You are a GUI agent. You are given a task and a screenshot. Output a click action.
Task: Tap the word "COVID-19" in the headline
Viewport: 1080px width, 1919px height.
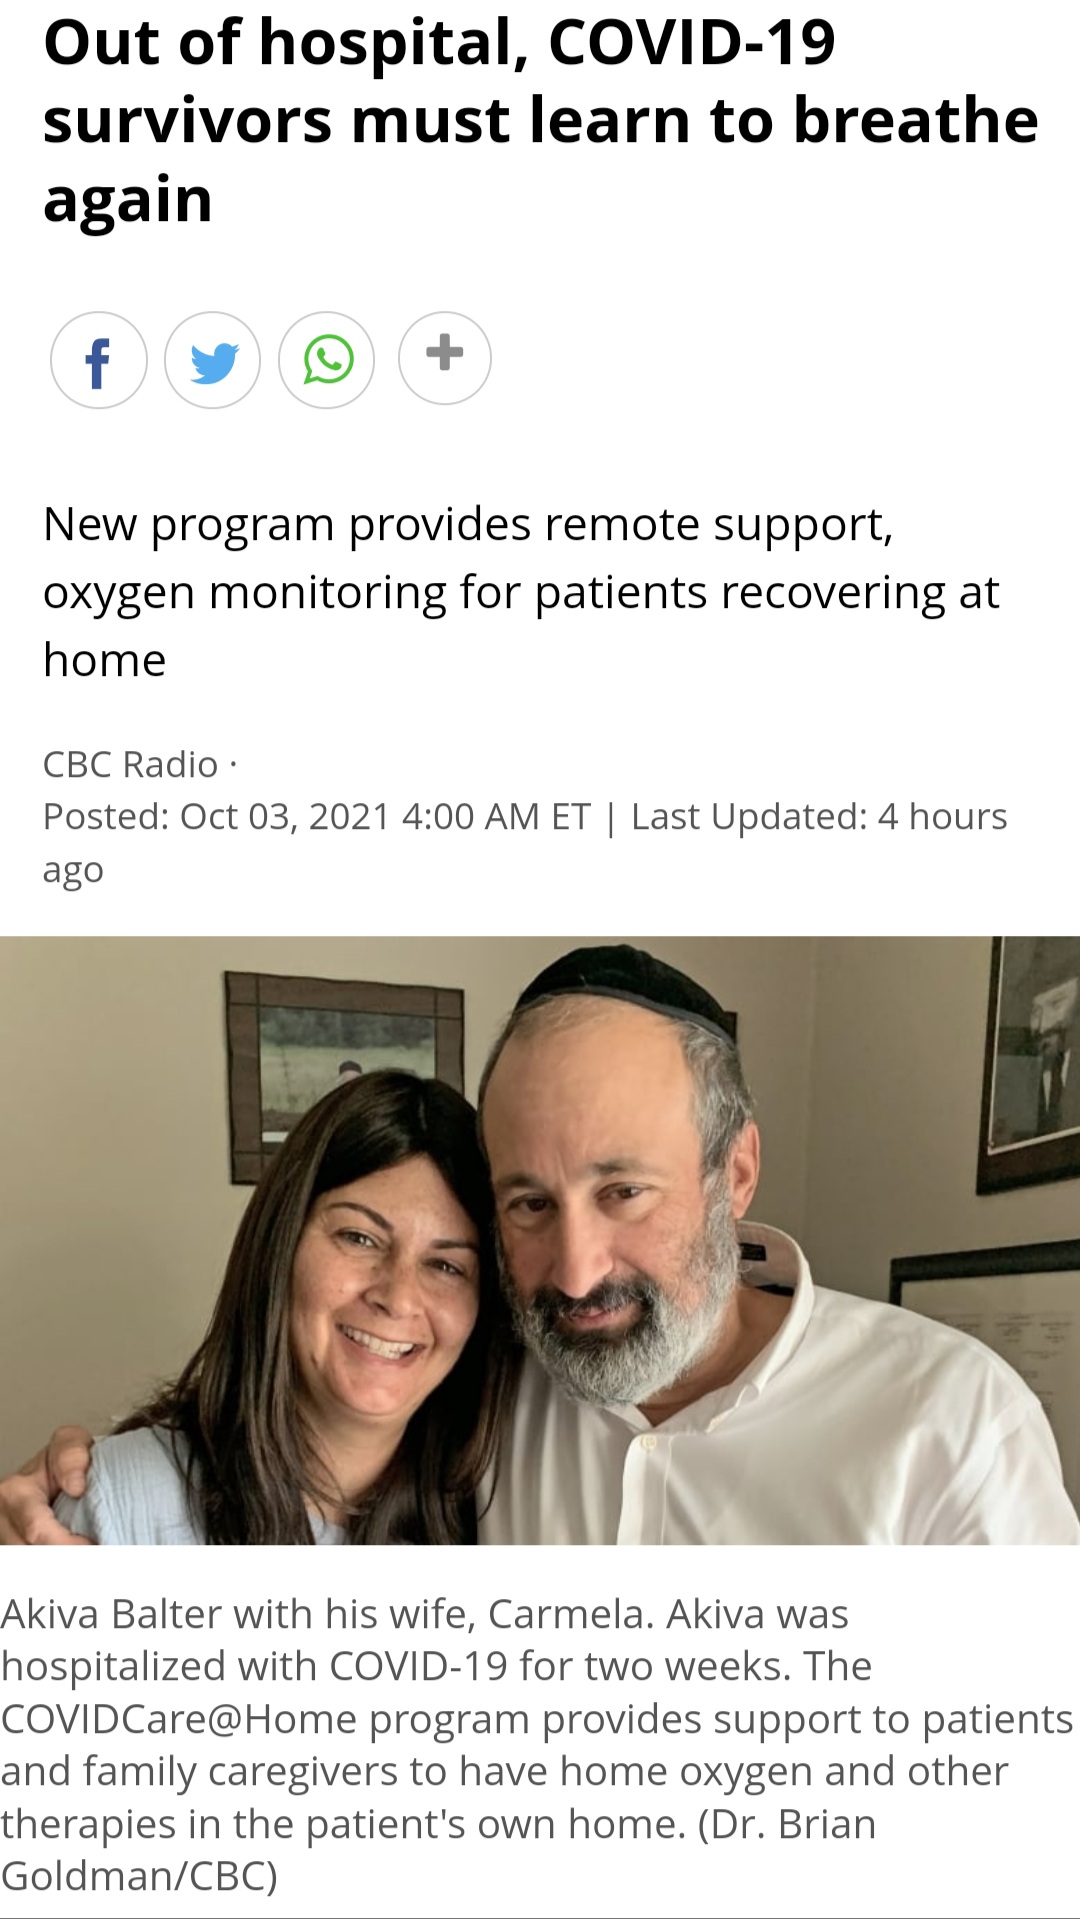(x=692, y=43)
